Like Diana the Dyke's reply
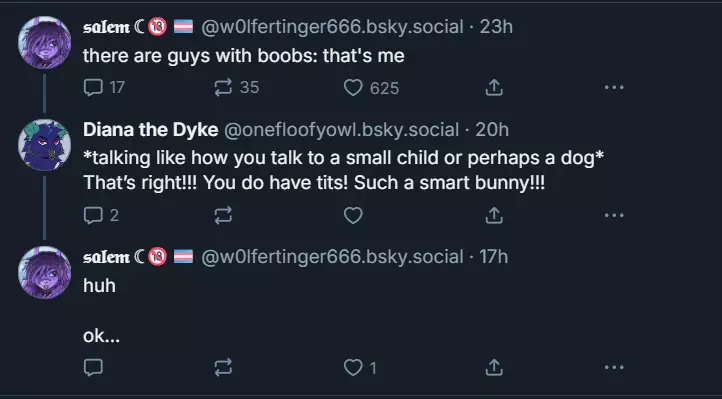Viewport: 722px width, 399px height. pos(354,215)
